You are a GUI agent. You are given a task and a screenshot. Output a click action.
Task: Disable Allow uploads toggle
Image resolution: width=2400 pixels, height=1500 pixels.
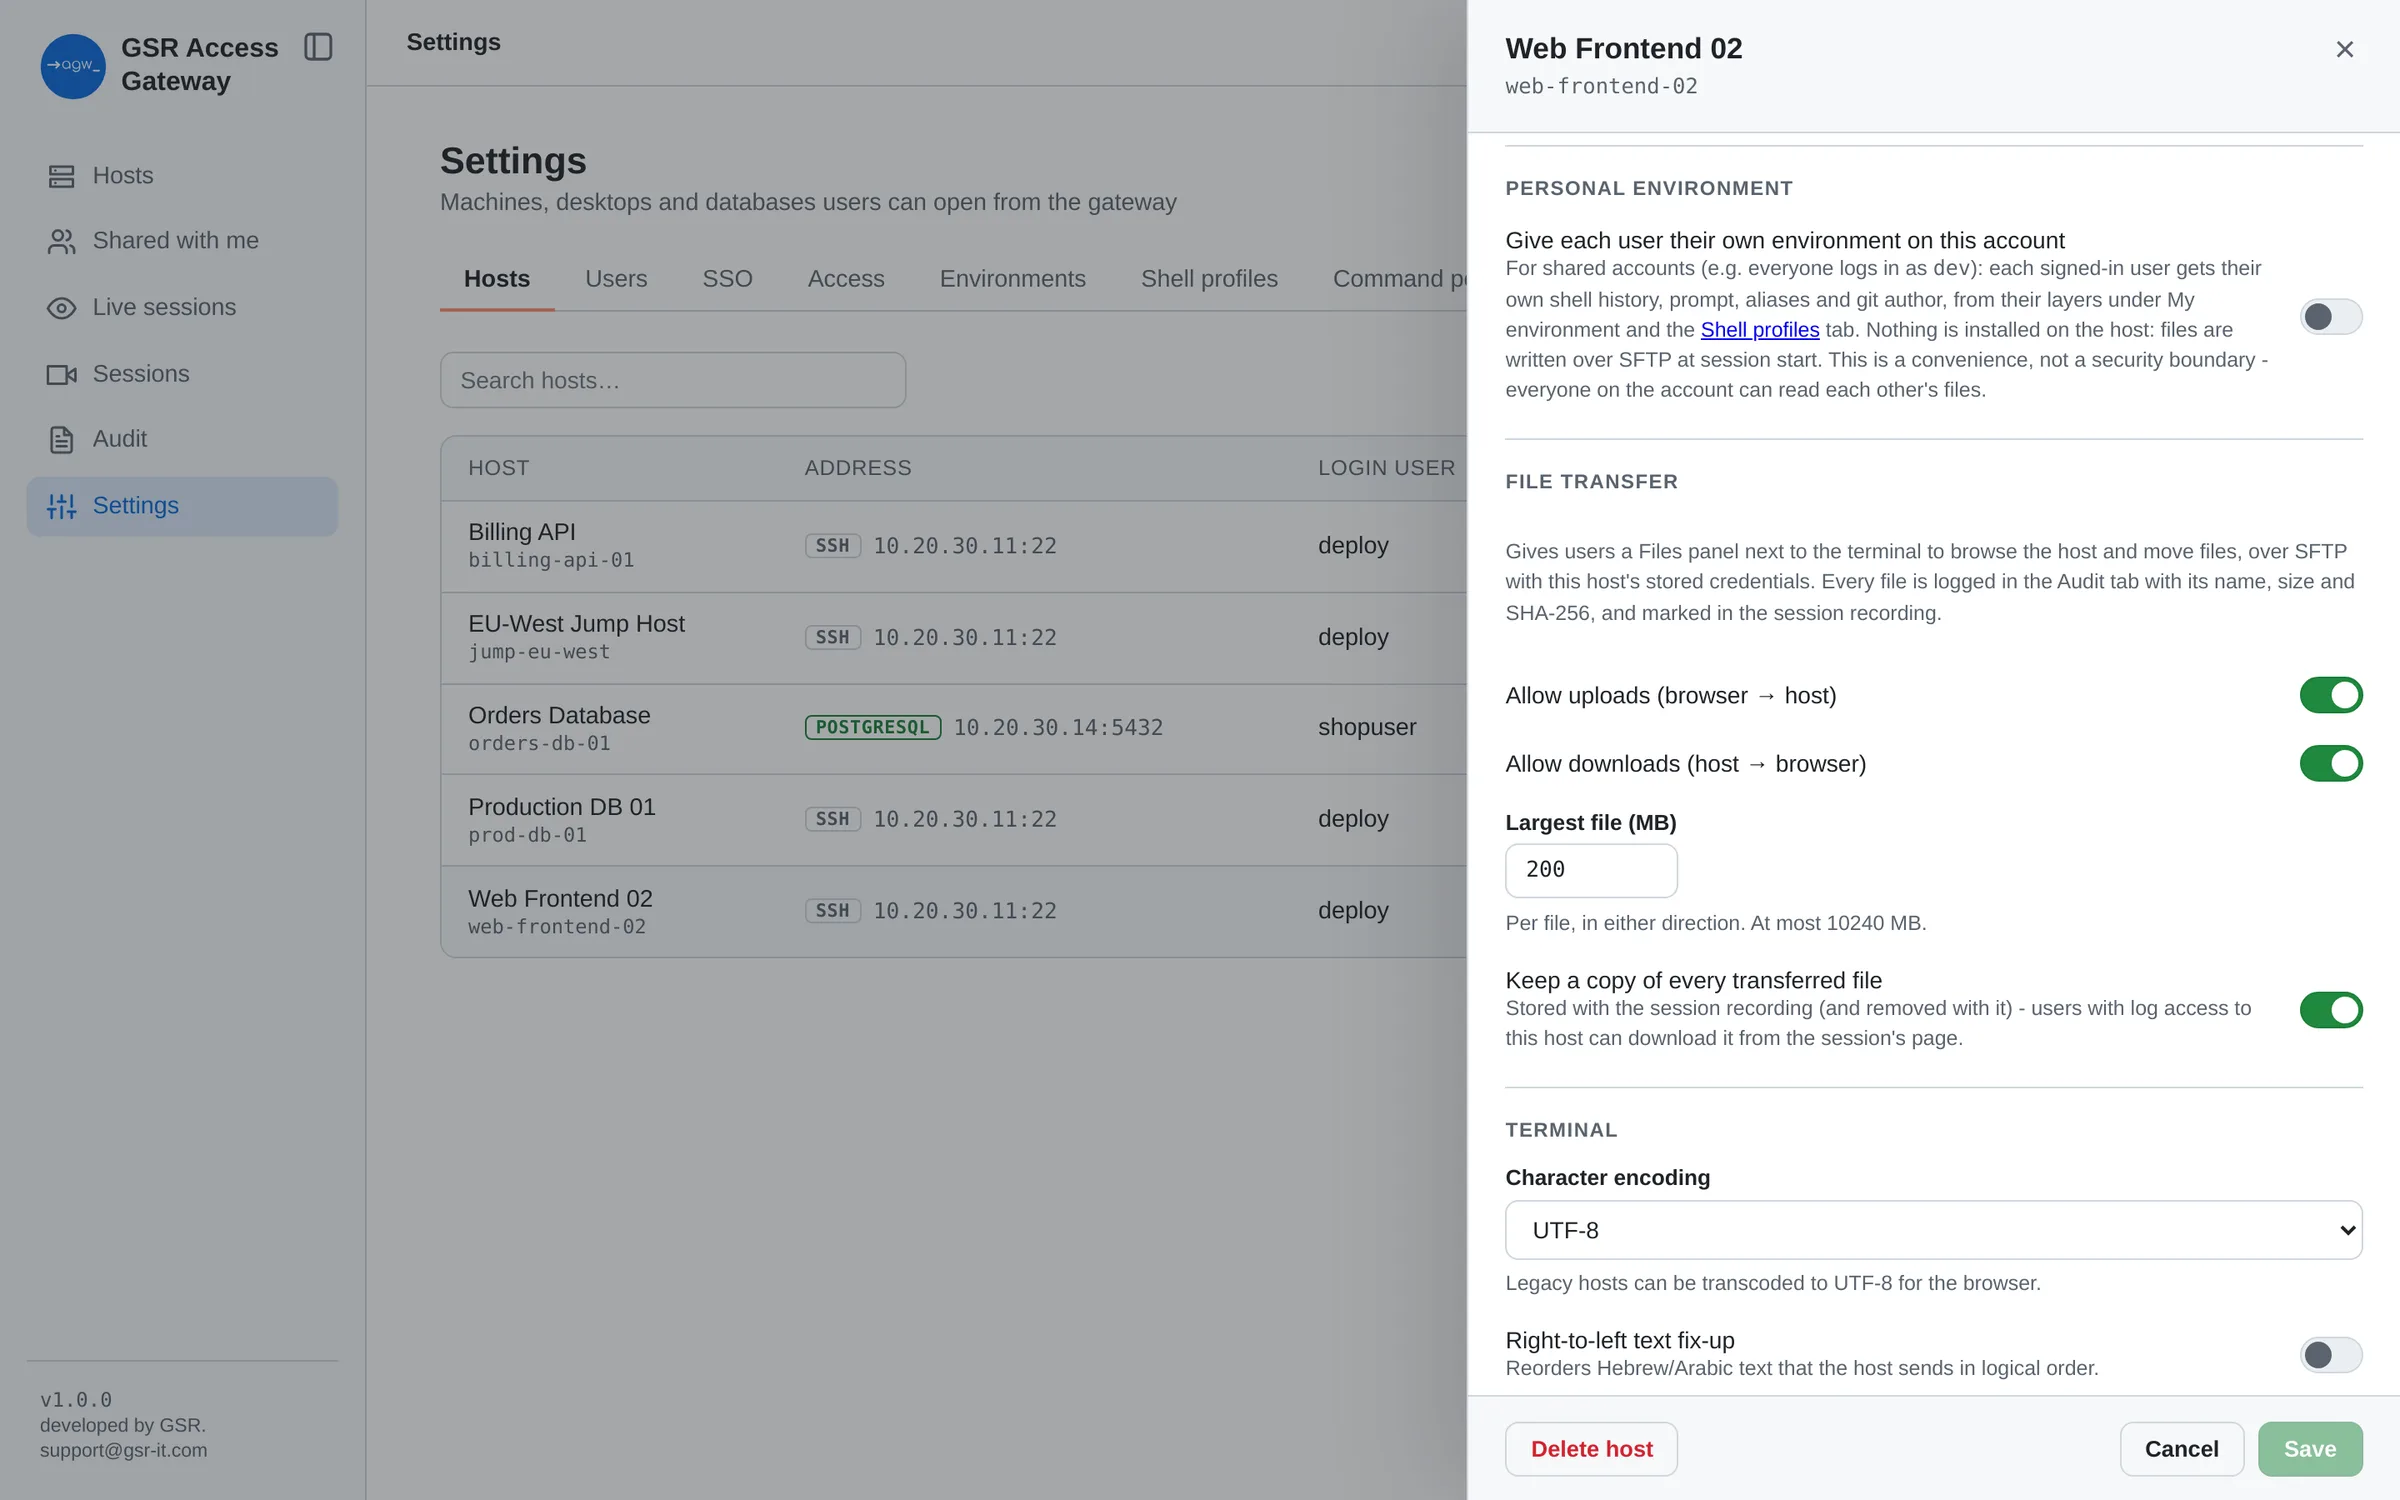point(2331,695)
